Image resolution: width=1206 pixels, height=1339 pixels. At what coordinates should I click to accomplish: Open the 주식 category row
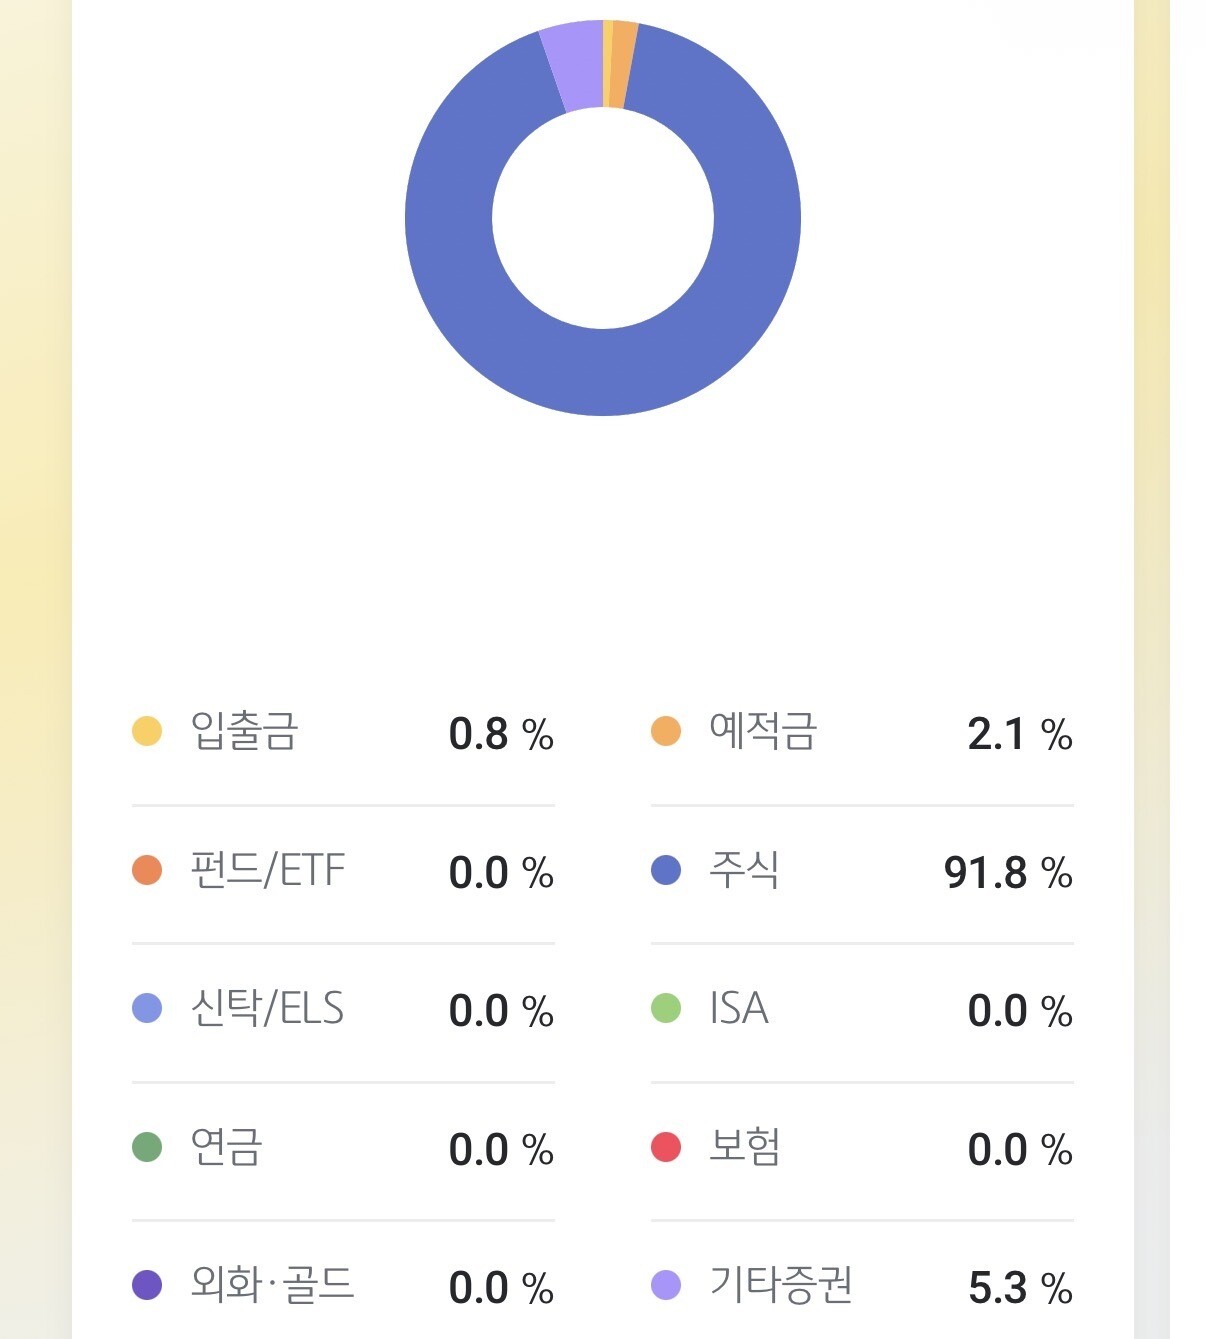point(862,871)
